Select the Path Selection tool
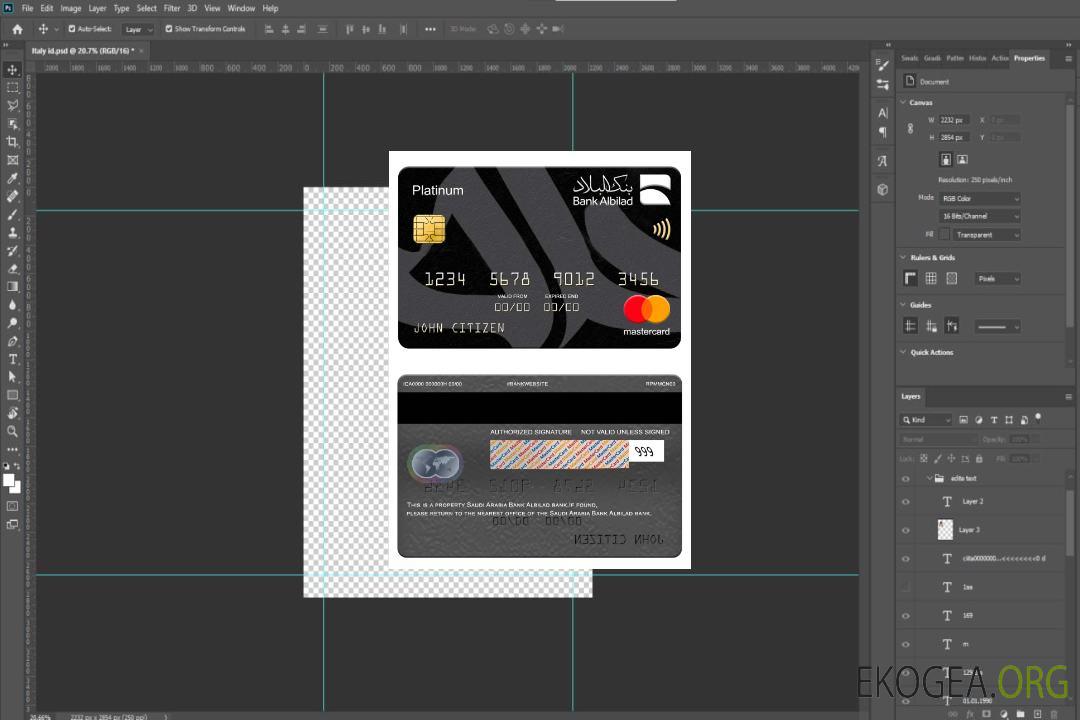 (12, 377)
